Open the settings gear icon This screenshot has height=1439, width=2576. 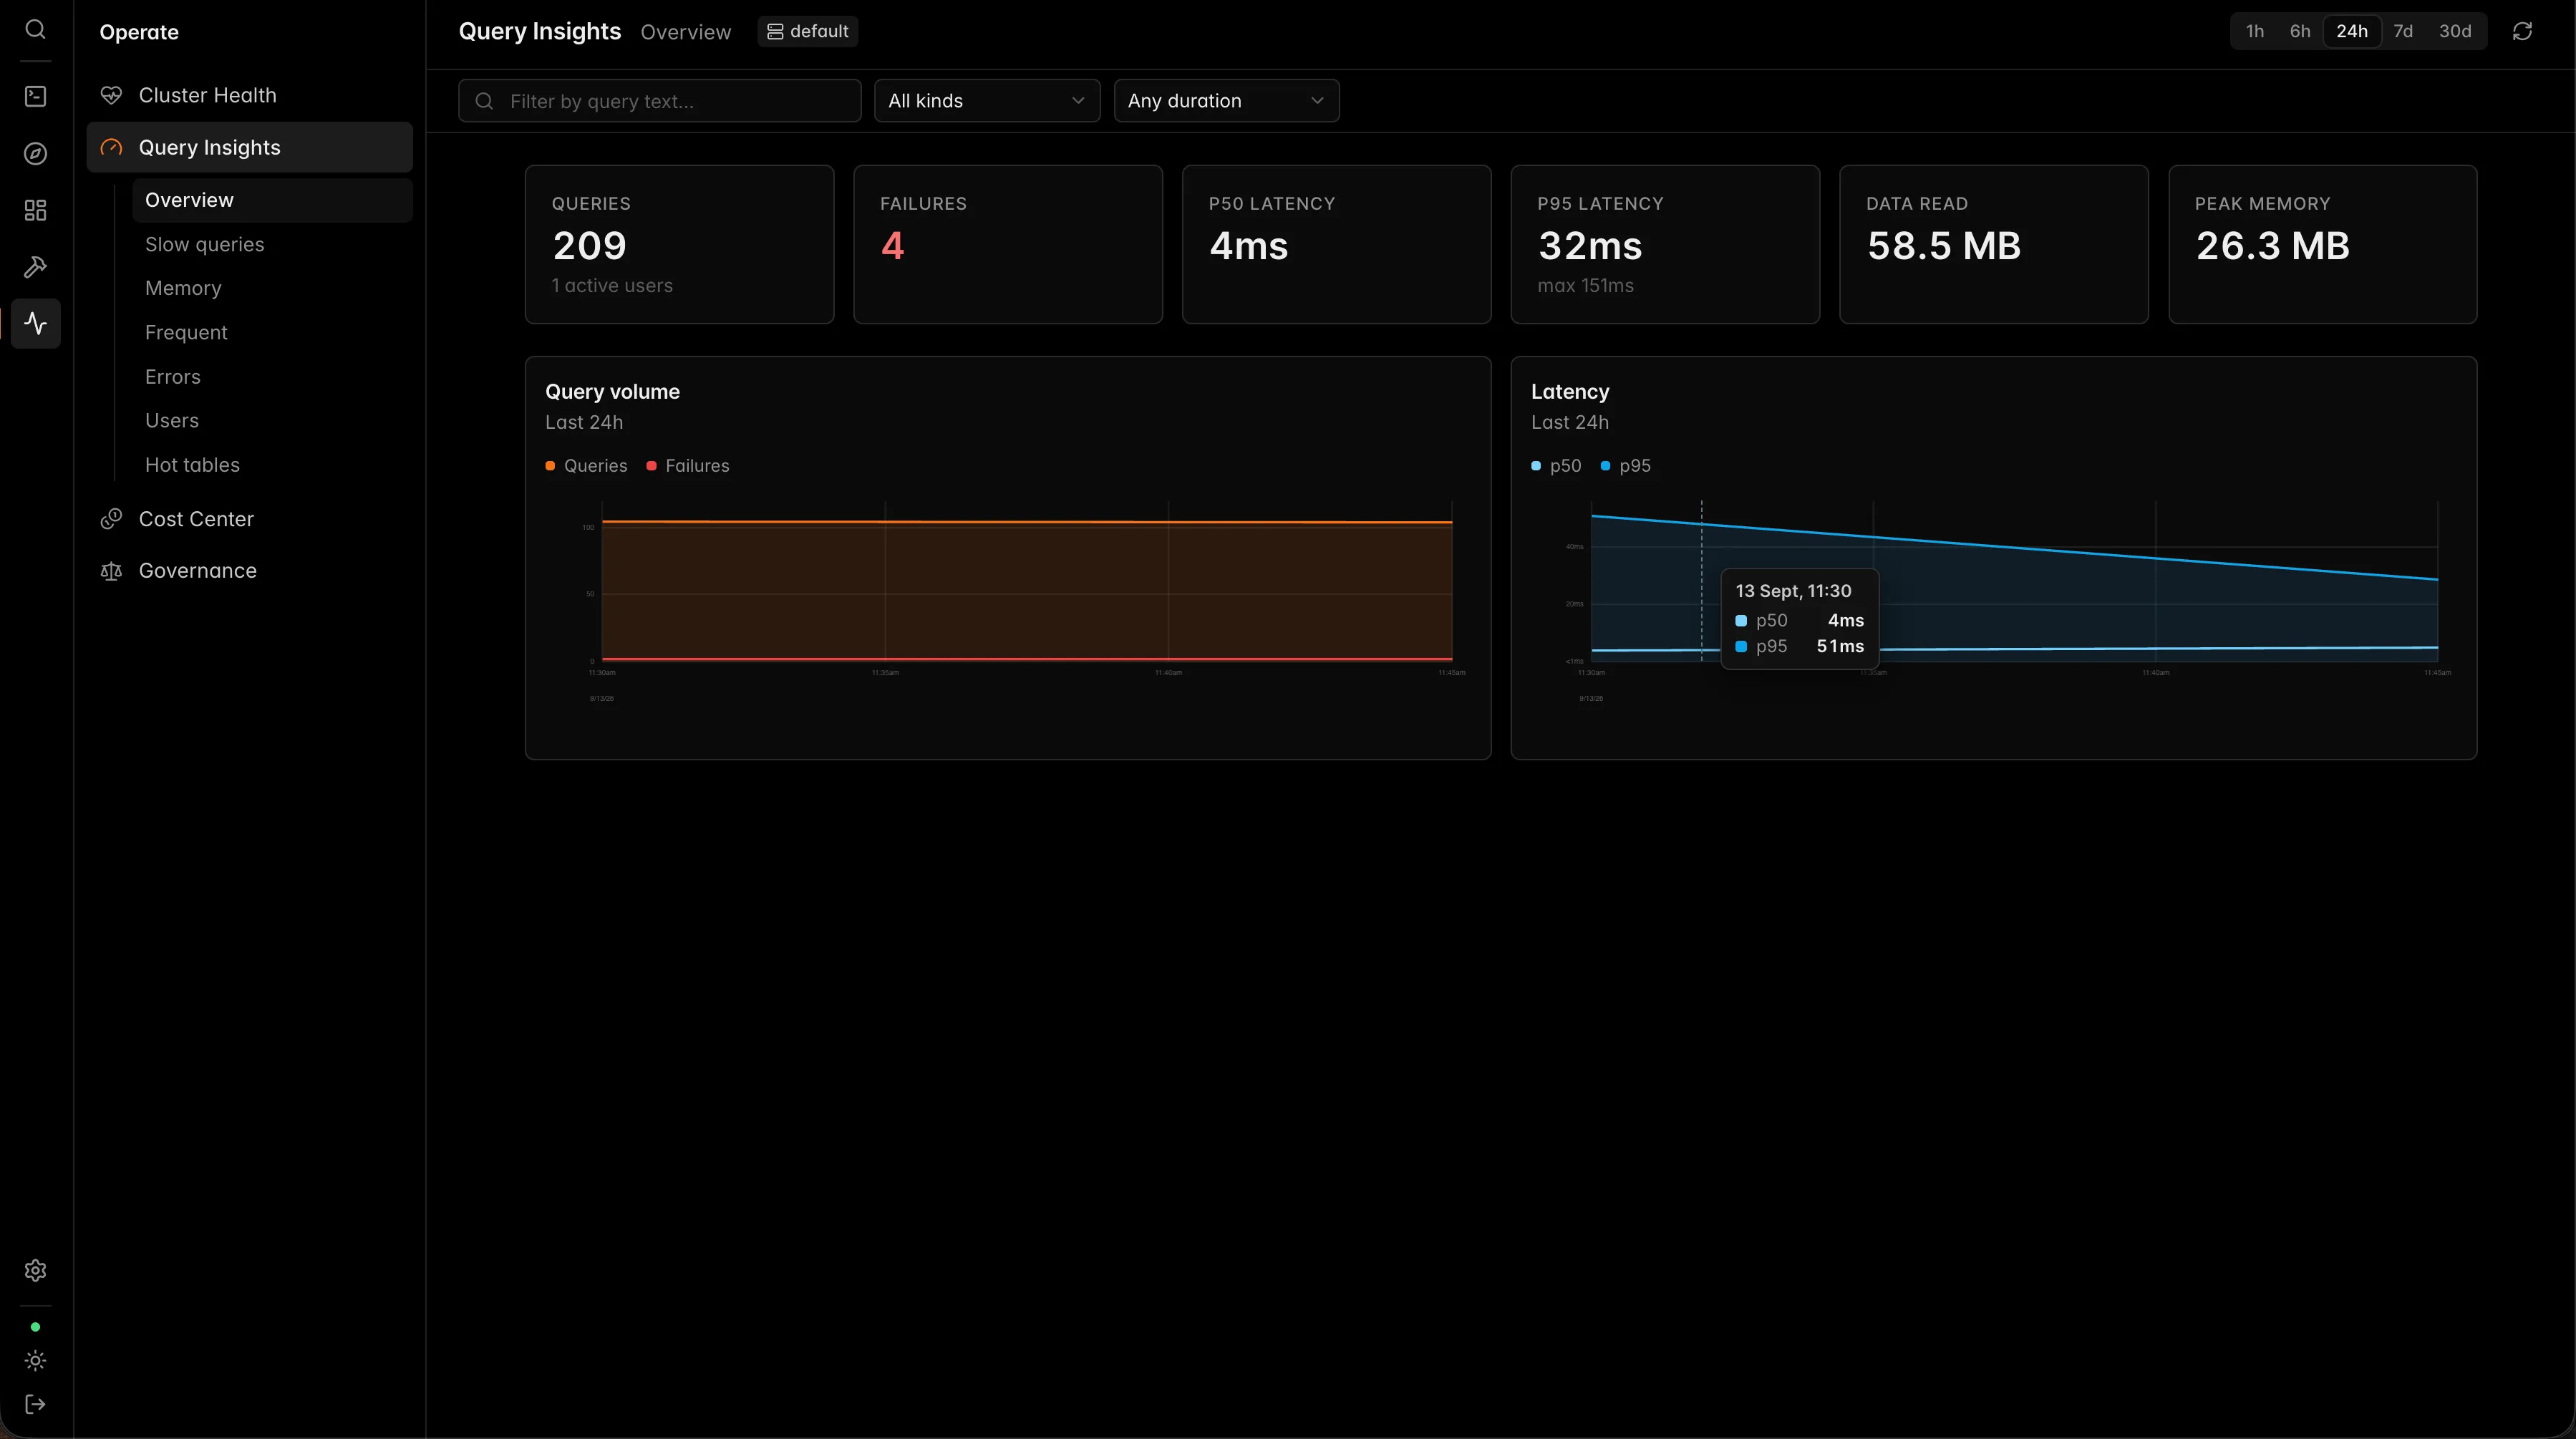click(x=35, y=1270)
